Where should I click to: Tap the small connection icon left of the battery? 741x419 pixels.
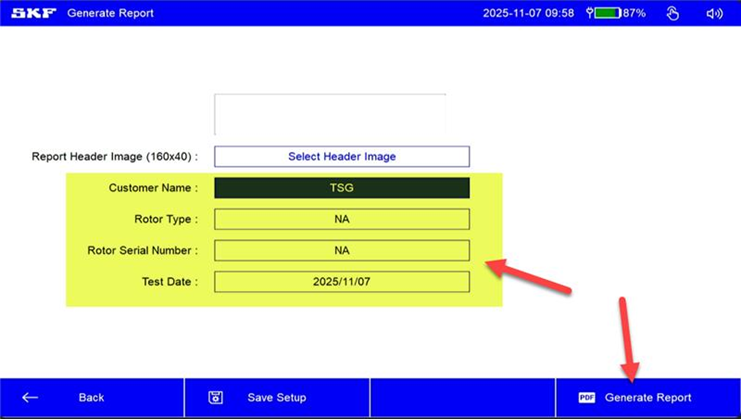pyautogui.click(x=590, y=13)
